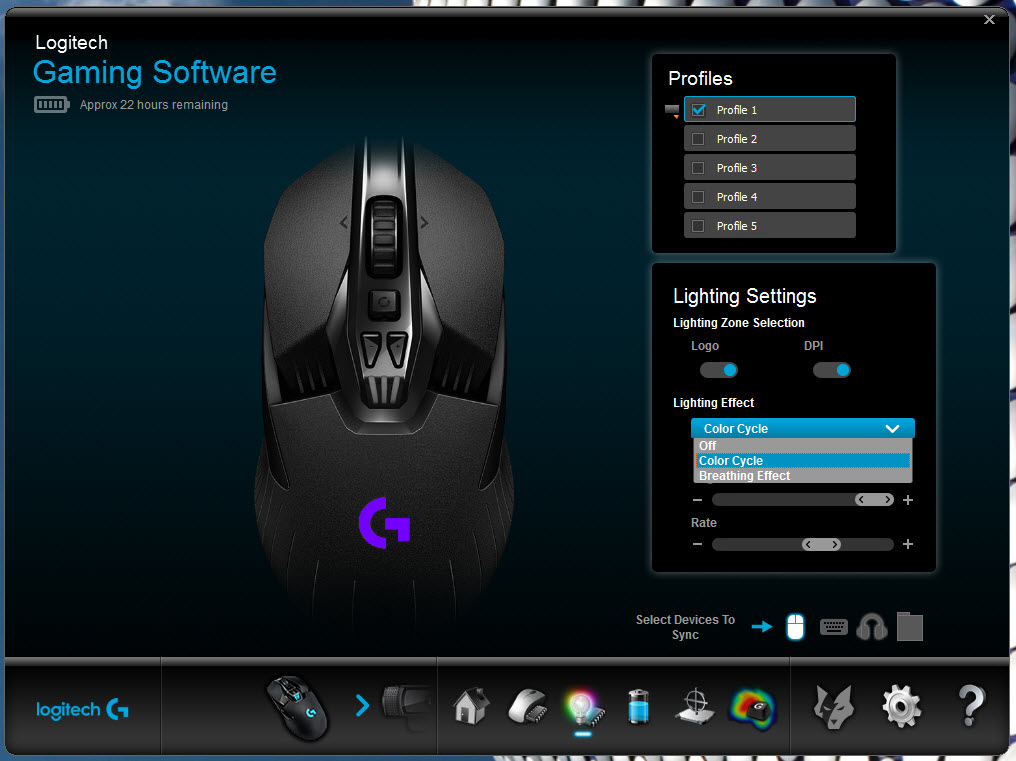Viewport: 1016px width, 761px height.
Task: Open the Home icon in bottom bar
Action: (471, 706)
